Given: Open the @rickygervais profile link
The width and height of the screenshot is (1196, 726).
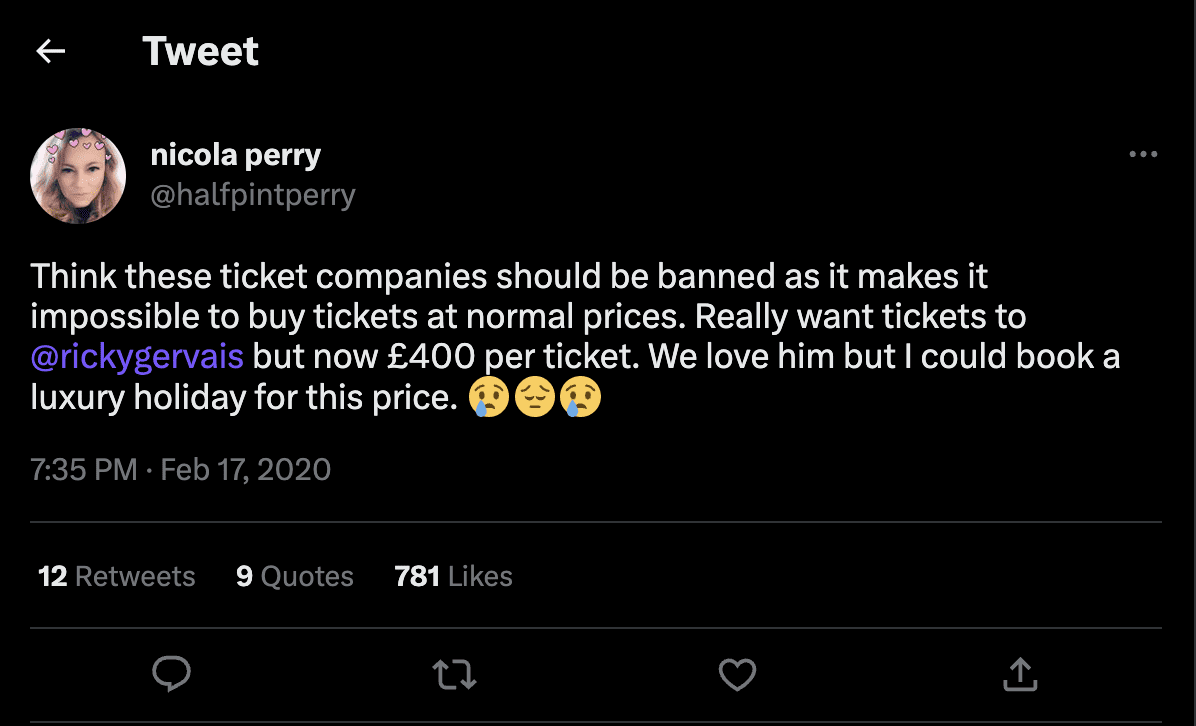Looking at the screenshot, I should (x=137, y=356).
